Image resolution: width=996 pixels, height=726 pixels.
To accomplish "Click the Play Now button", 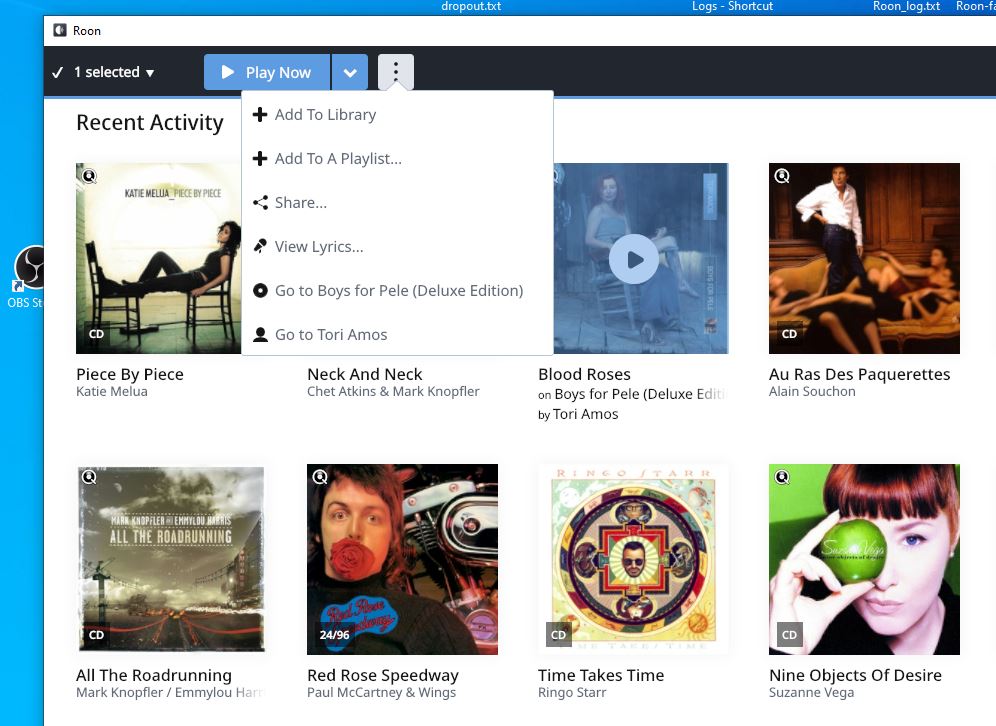I will [267, 72].
